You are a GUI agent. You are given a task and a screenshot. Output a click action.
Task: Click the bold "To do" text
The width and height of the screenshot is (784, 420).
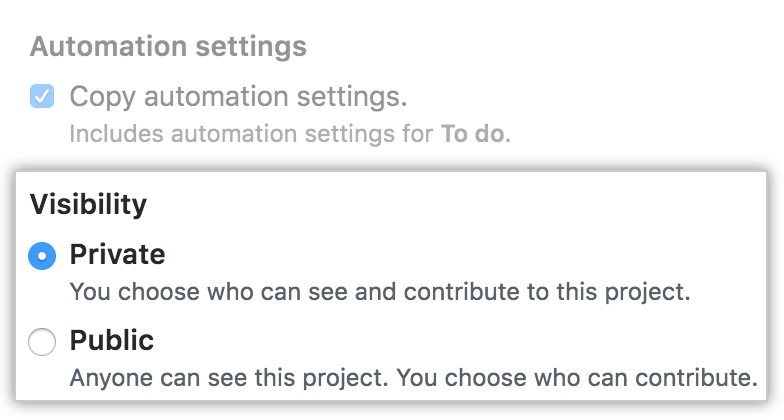(x=474, y=133)
